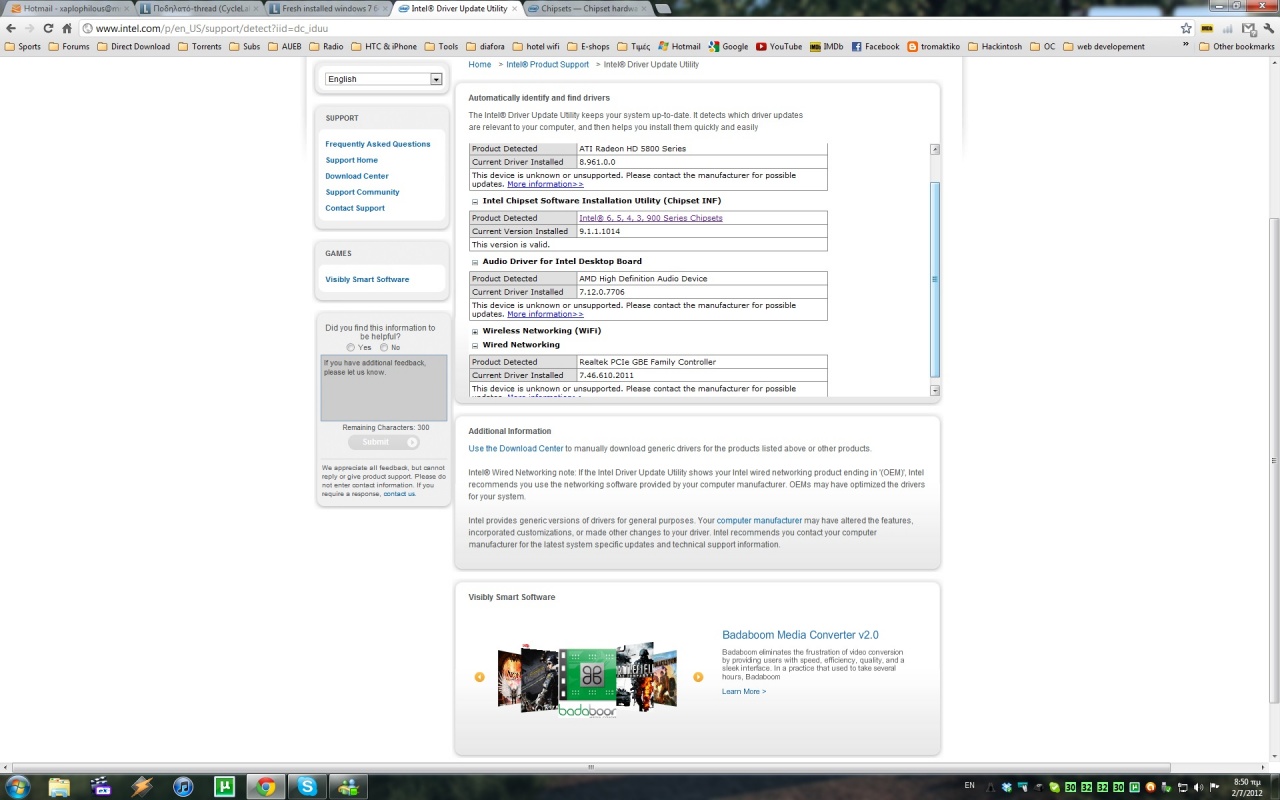Submit the feedback form
The image size is (1280, 800).
pyautogui.click(x=384, y=442)
